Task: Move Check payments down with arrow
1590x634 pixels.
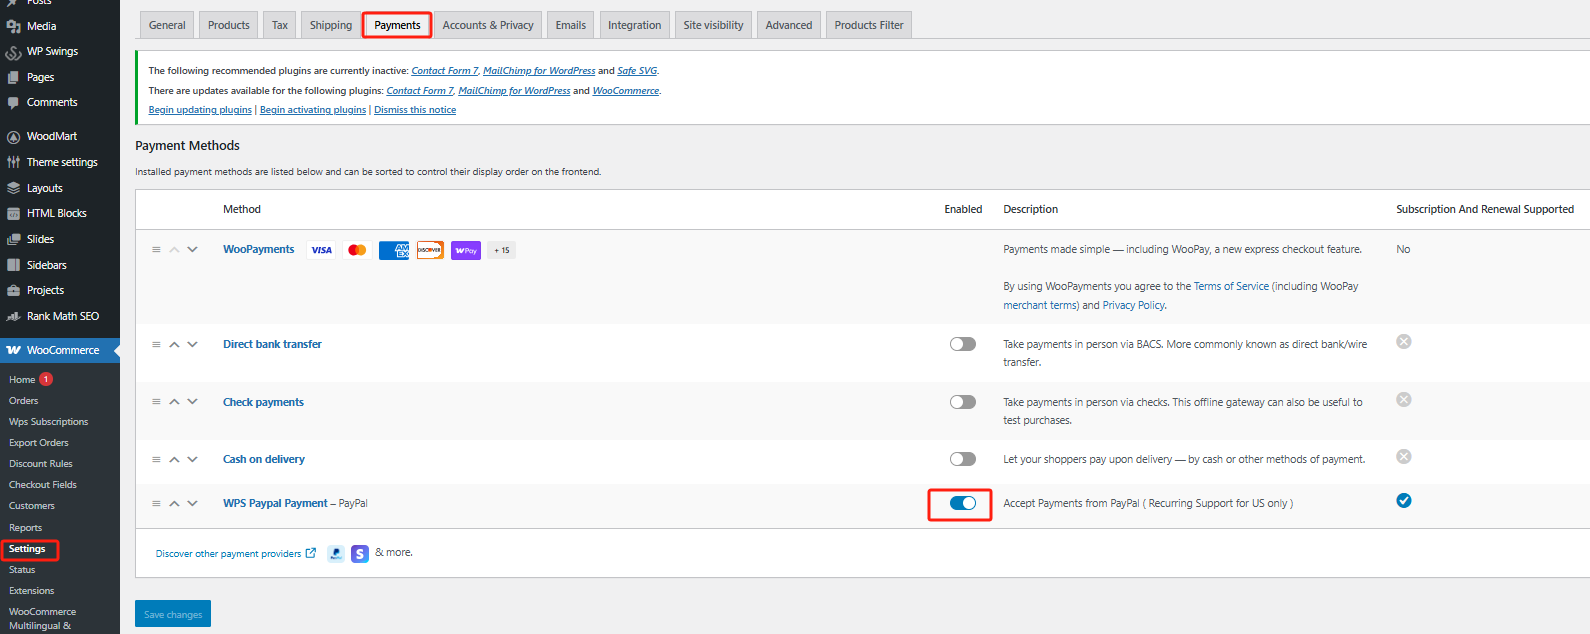Action: [x=192, y=402]
